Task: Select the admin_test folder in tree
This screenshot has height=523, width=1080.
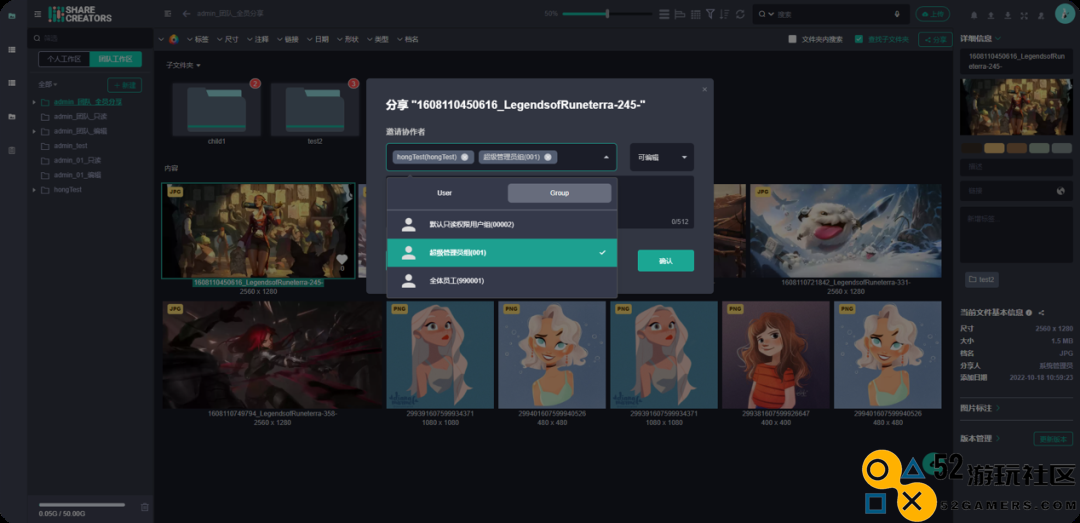Action: 70,146
